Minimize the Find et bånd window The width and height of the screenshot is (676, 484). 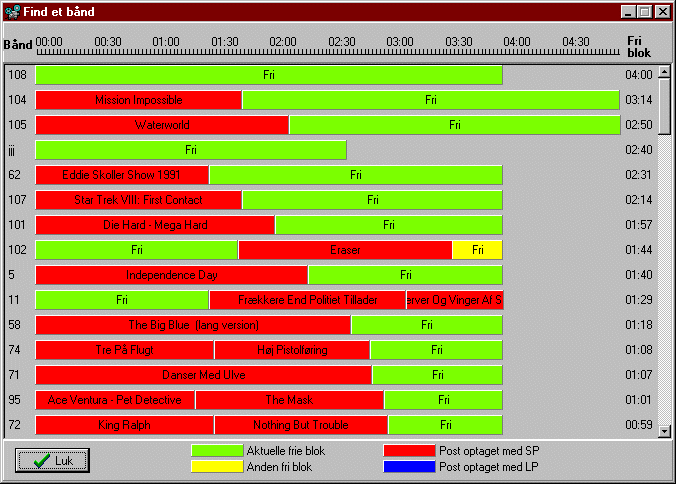(x=629, y=12)
